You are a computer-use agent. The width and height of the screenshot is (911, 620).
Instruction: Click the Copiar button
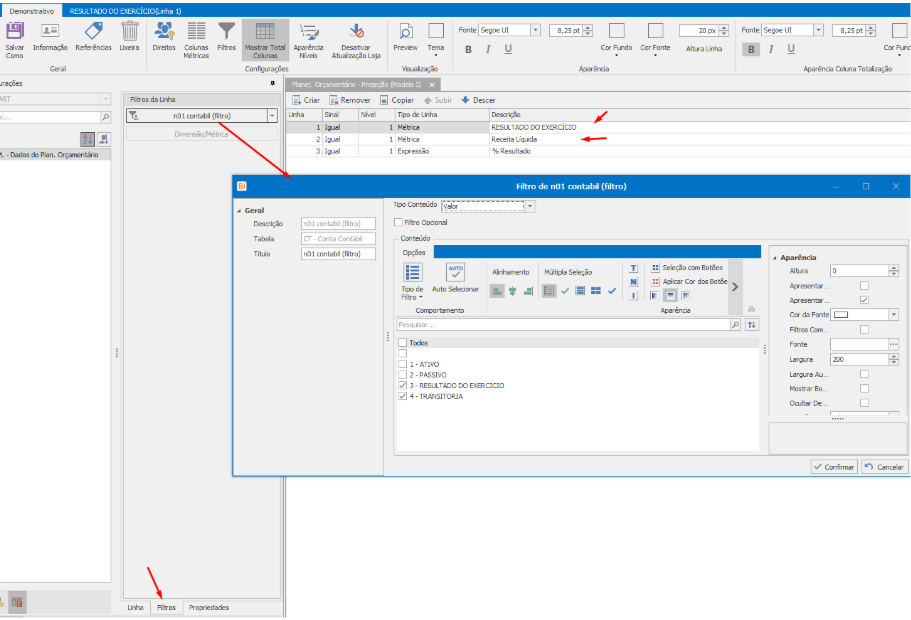(397, 100)
